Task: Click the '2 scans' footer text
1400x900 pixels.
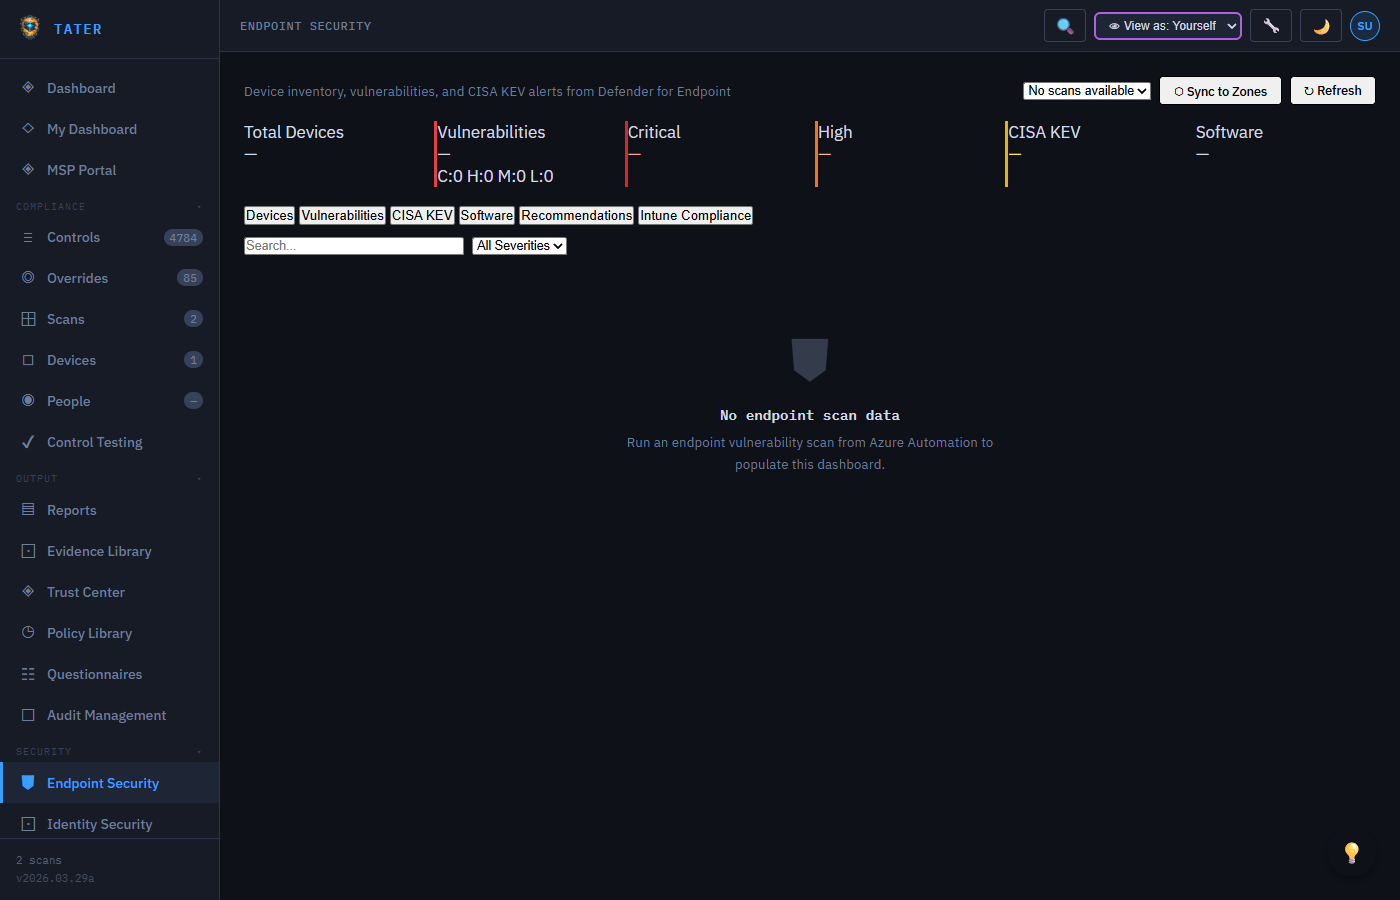Action: [39, 860]
